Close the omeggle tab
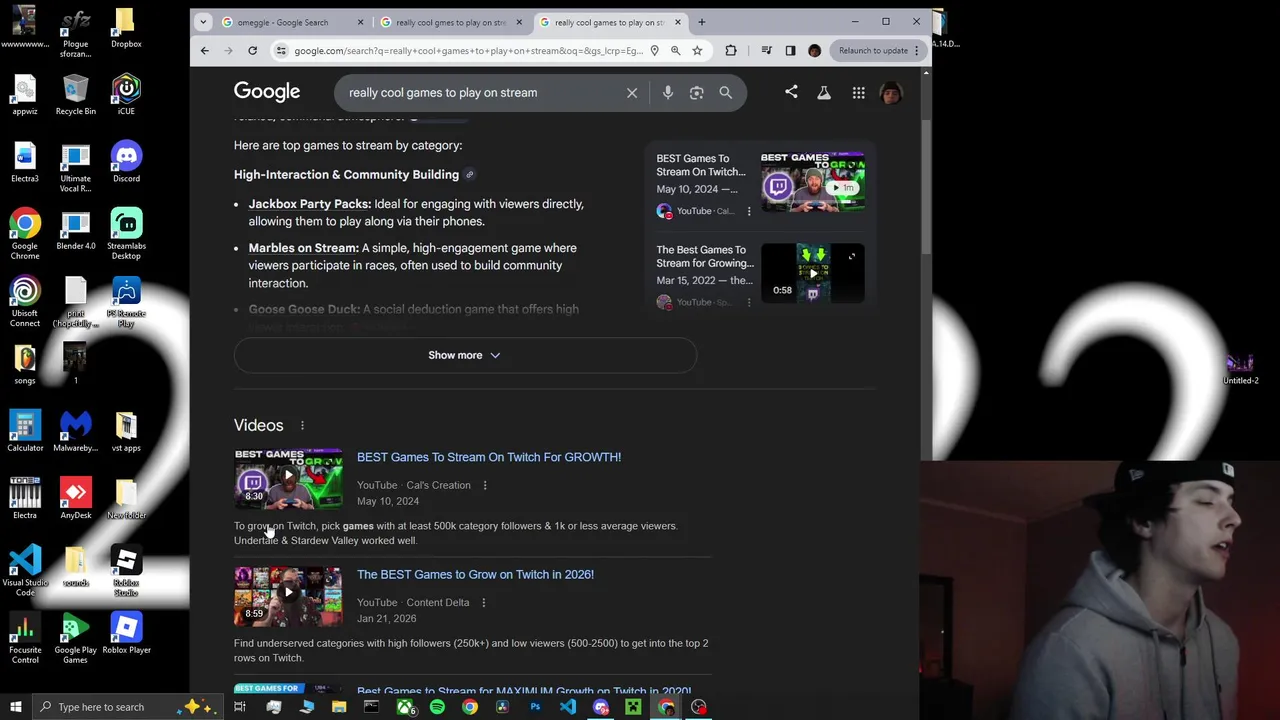The height and width of the screenshot is (720, 1280). tap(360, 22)
